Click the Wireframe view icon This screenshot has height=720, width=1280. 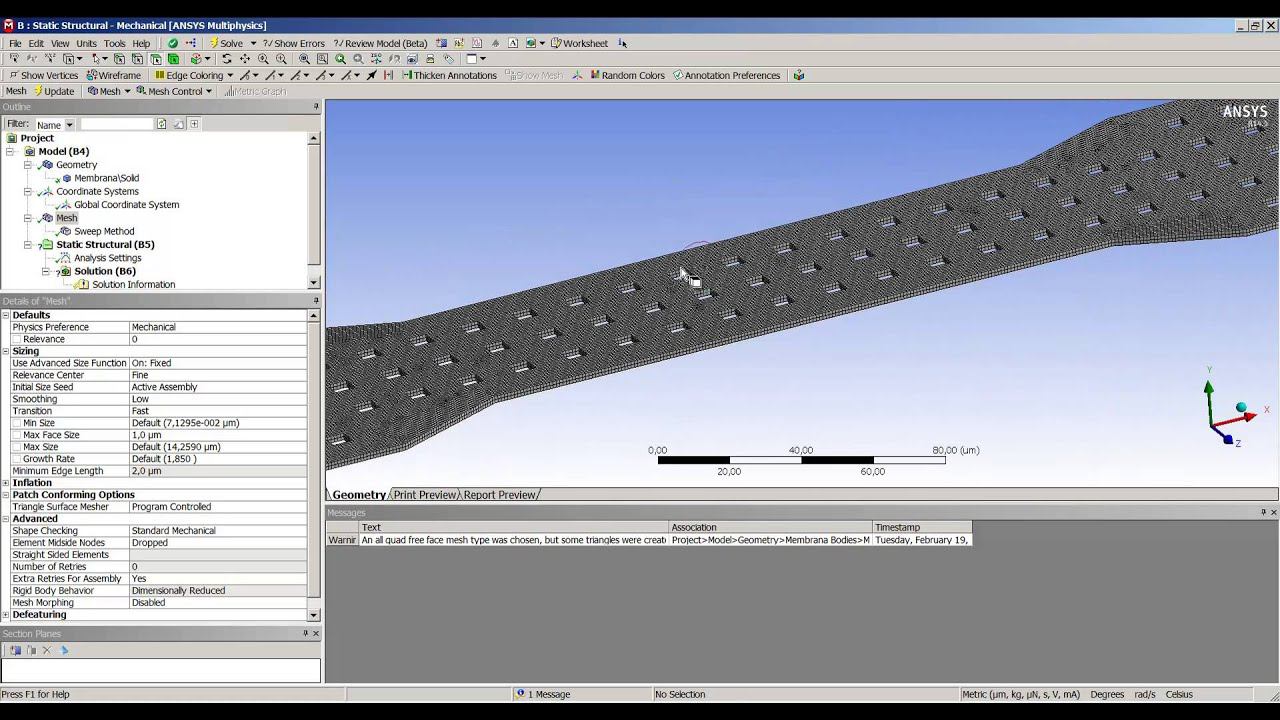pyautogui.click(x=91, y=75)
